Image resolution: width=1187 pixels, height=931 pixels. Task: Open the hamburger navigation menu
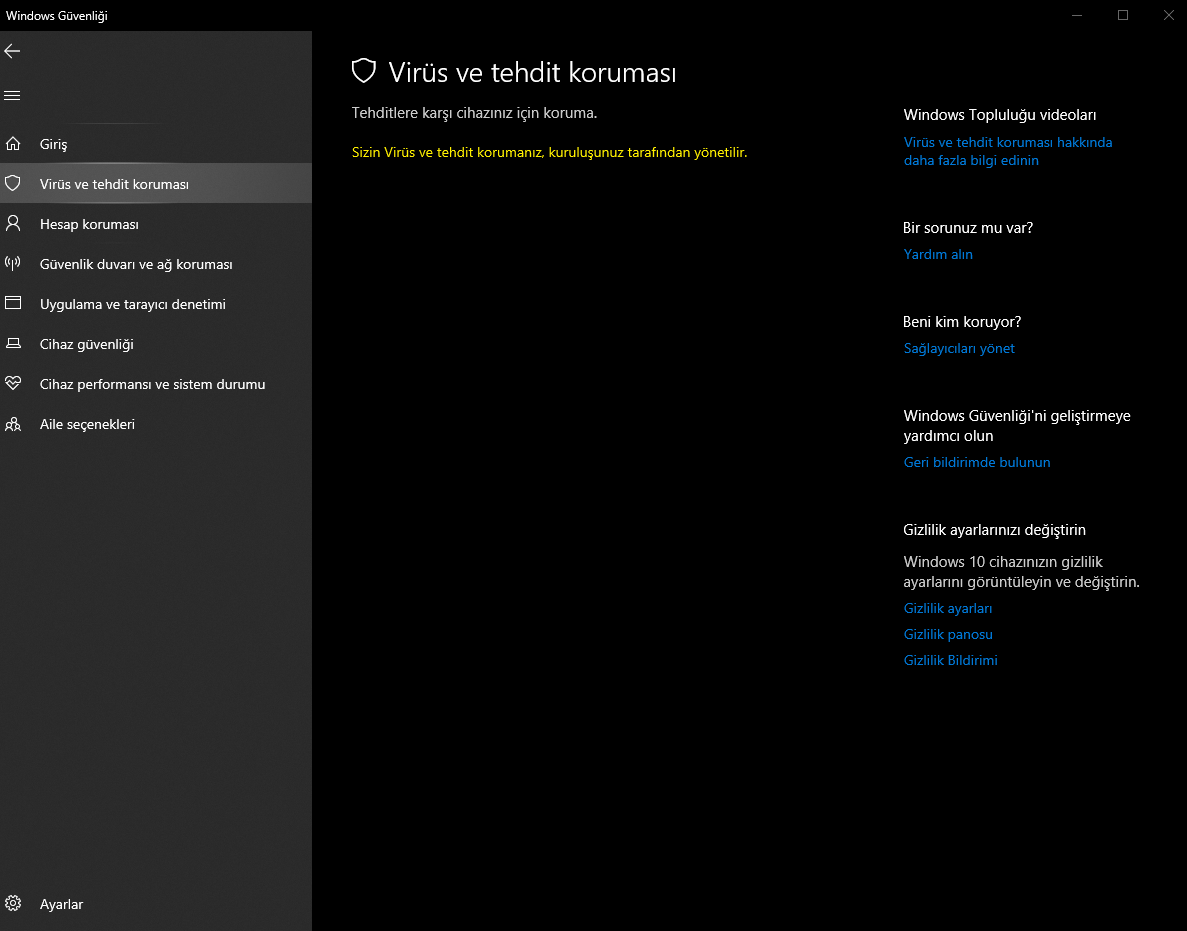pyautogui.click(x=12, y=95)
